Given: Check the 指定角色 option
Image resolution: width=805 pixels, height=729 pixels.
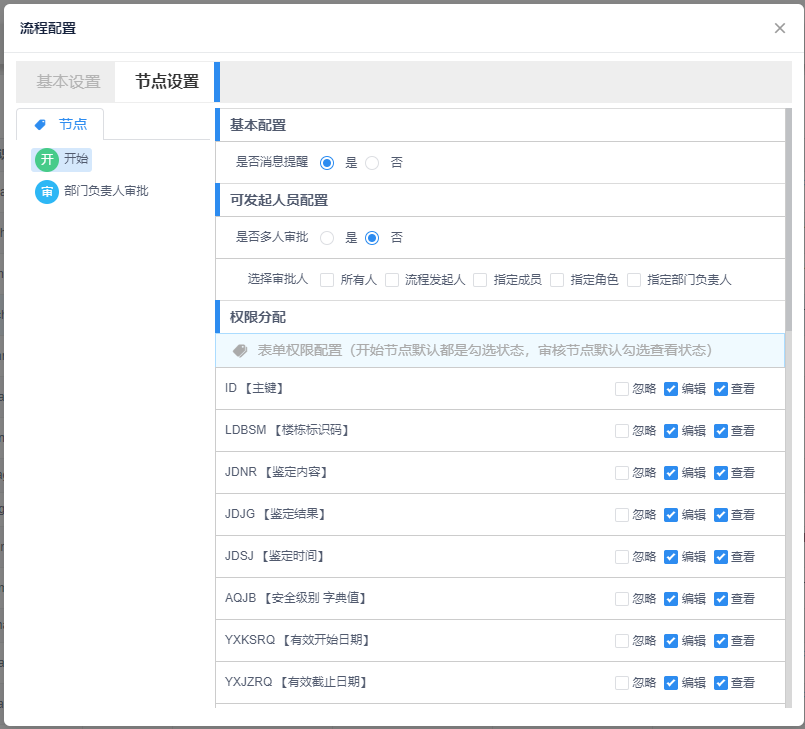Looking at the screenshot, I should [x=557, y=280].
